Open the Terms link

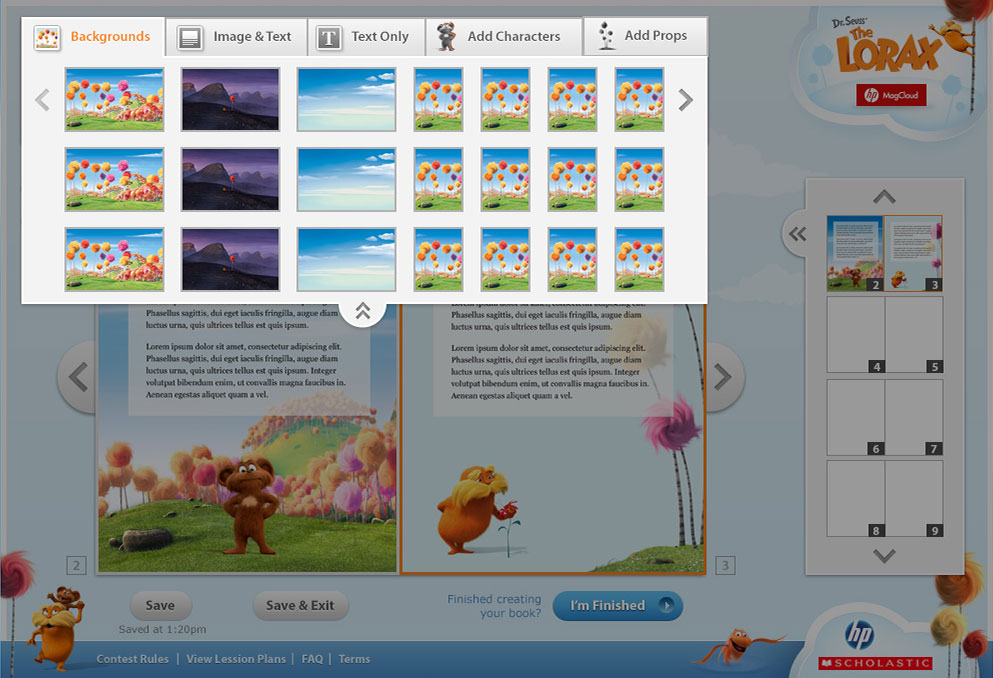[354, 659]
